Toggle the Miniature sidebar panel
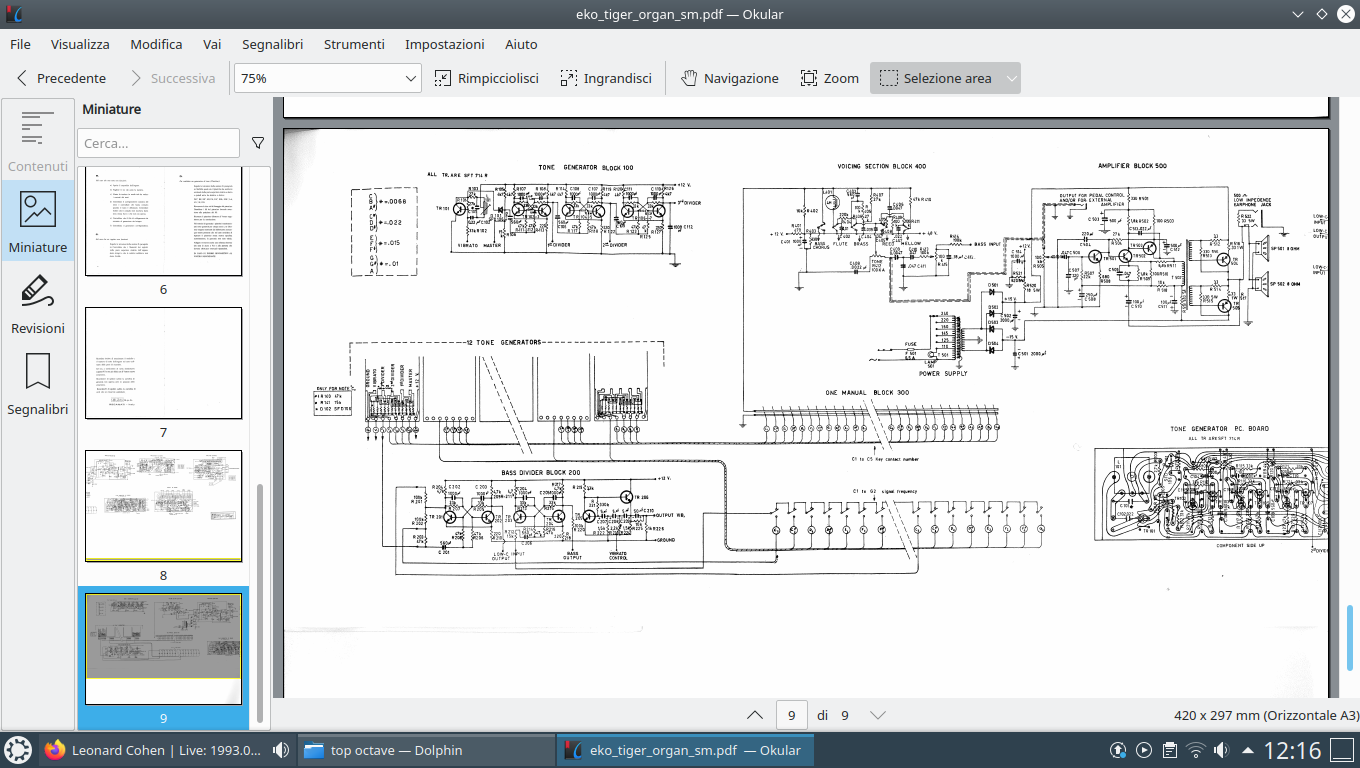This screenshot has width=1360, height=768. 38,222
